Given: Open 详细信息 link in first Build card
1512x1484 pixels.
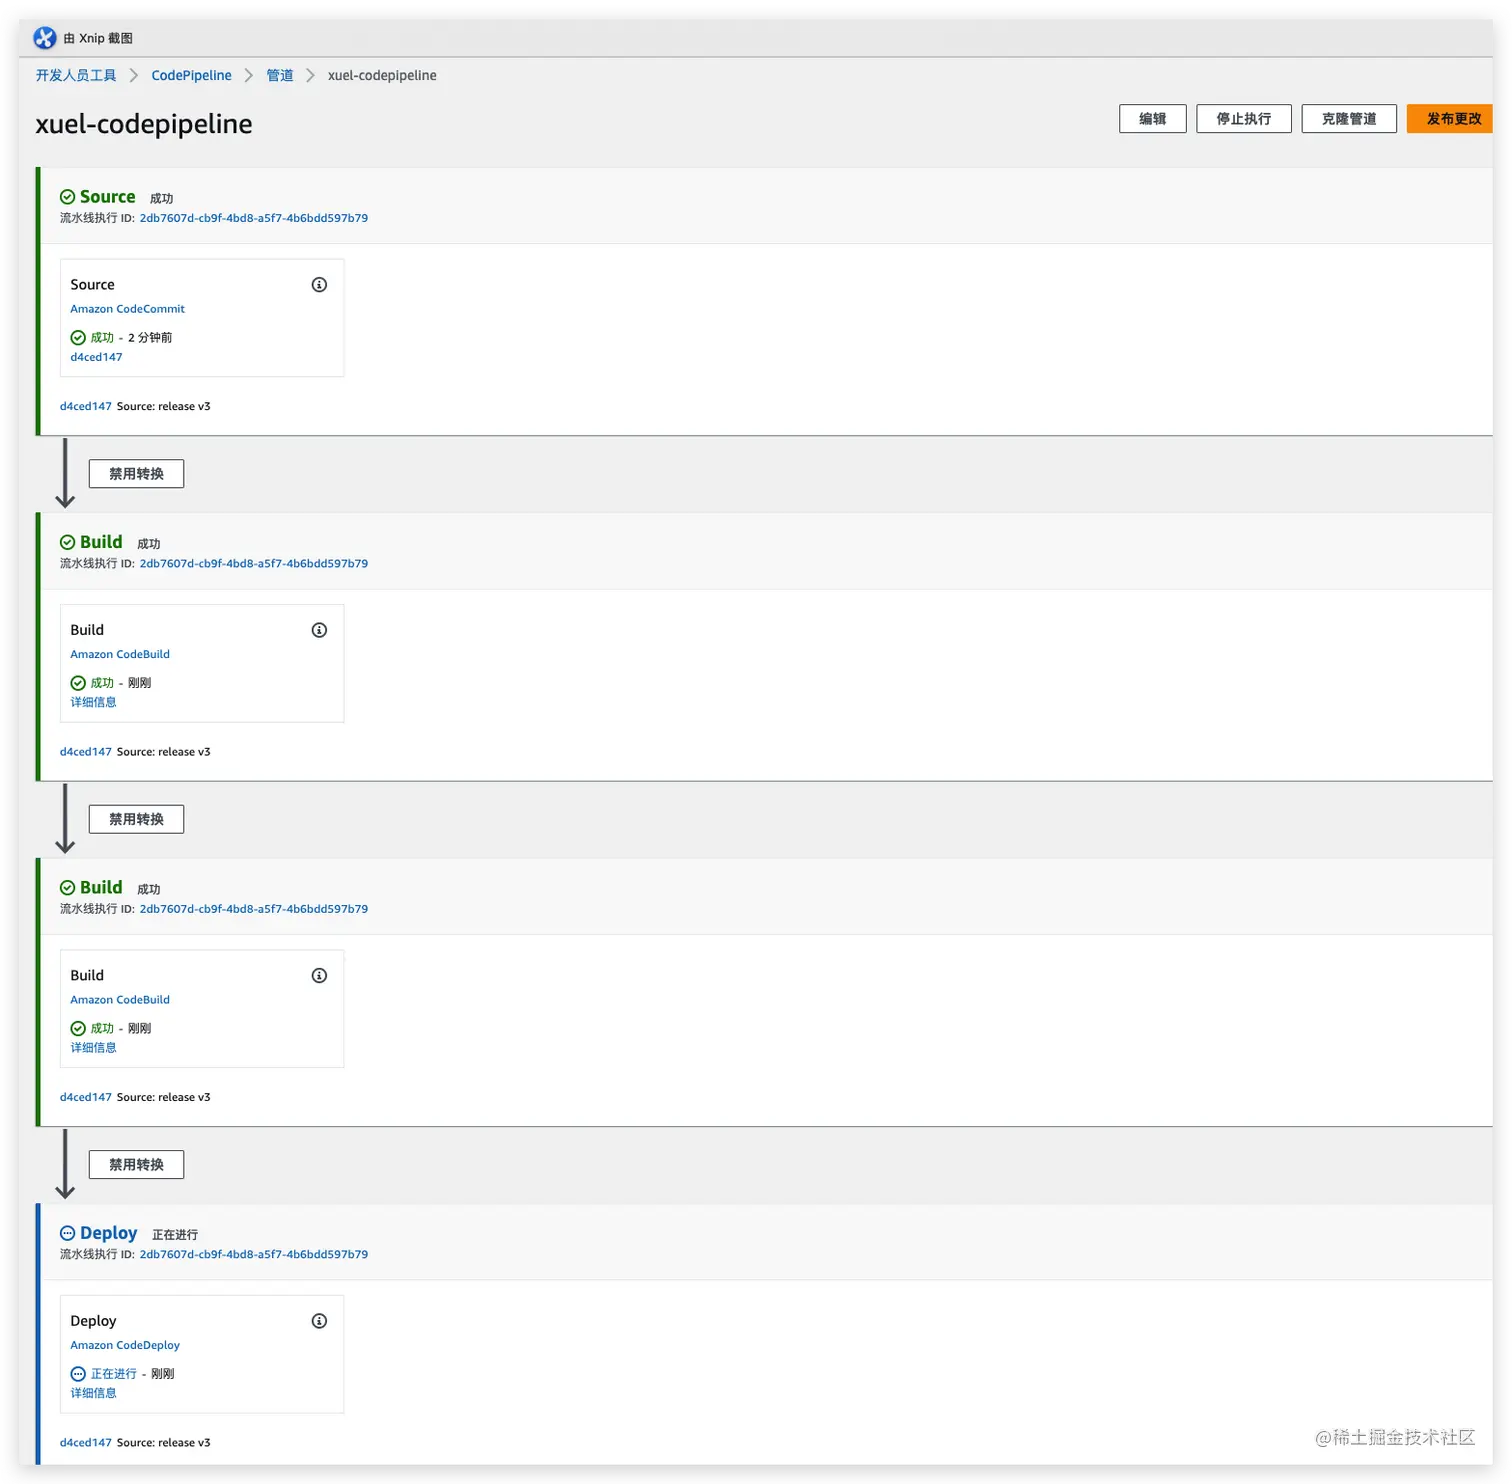Looking at the screenshot, I should pyautogui.click(x=93, y=702).
